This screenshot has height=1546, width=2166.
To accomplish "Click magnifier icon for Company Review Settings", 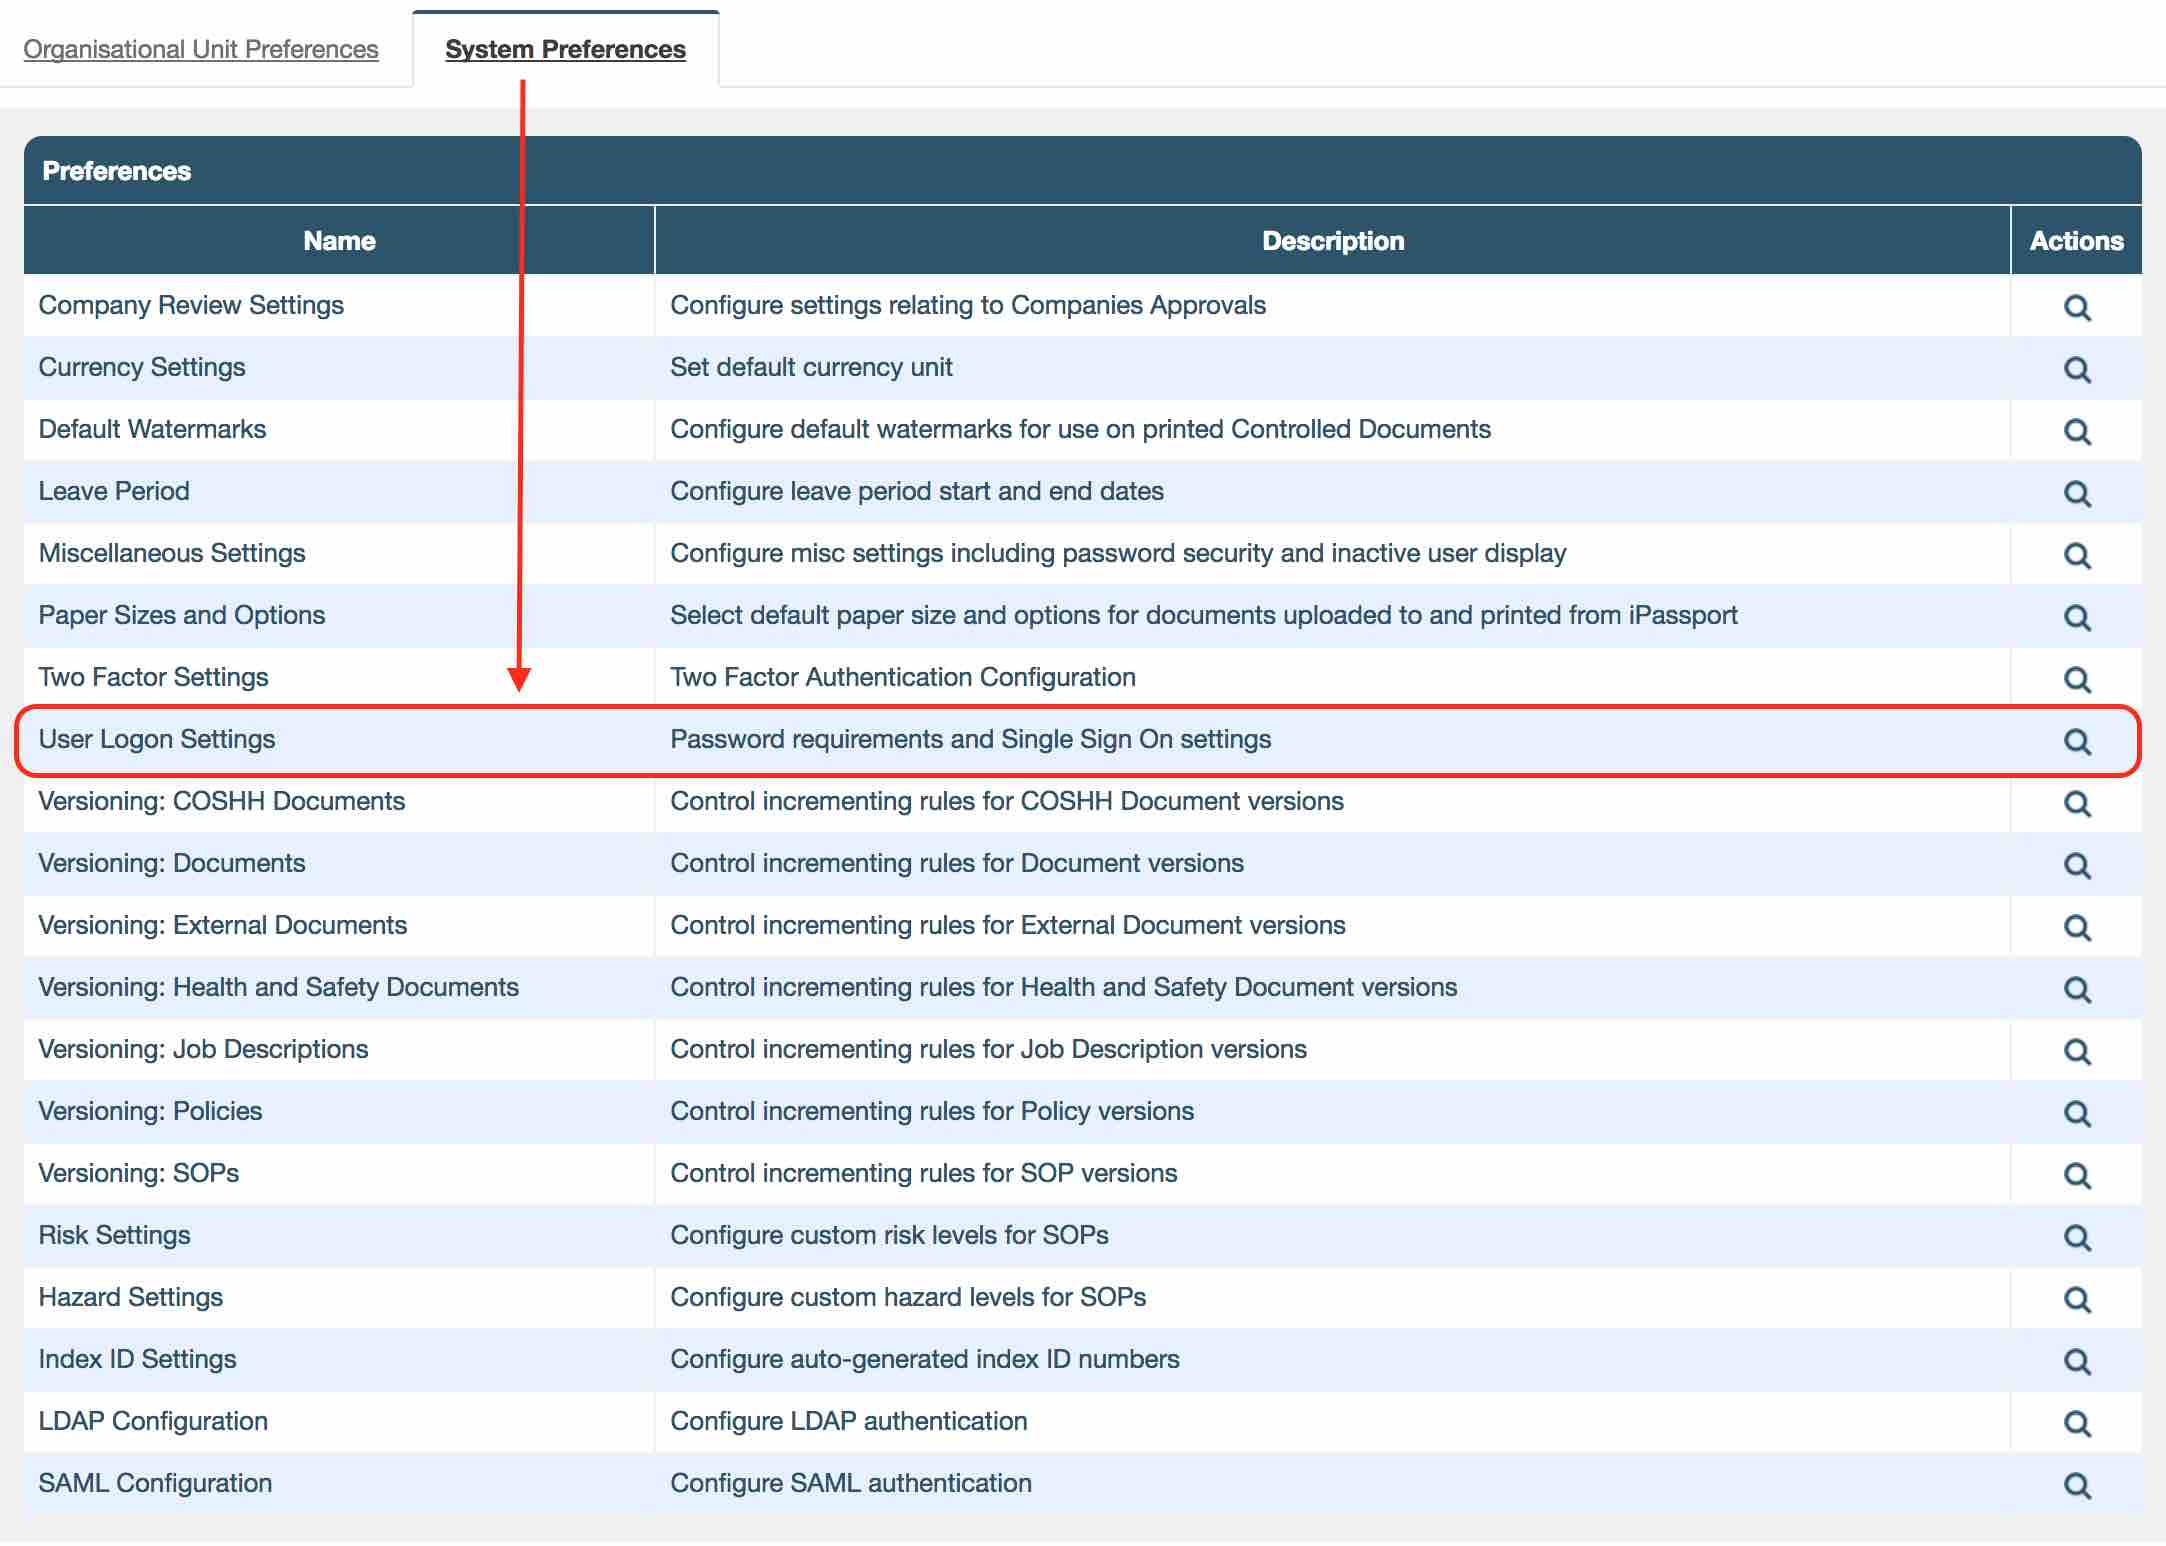I will [x=2076, y=307].
